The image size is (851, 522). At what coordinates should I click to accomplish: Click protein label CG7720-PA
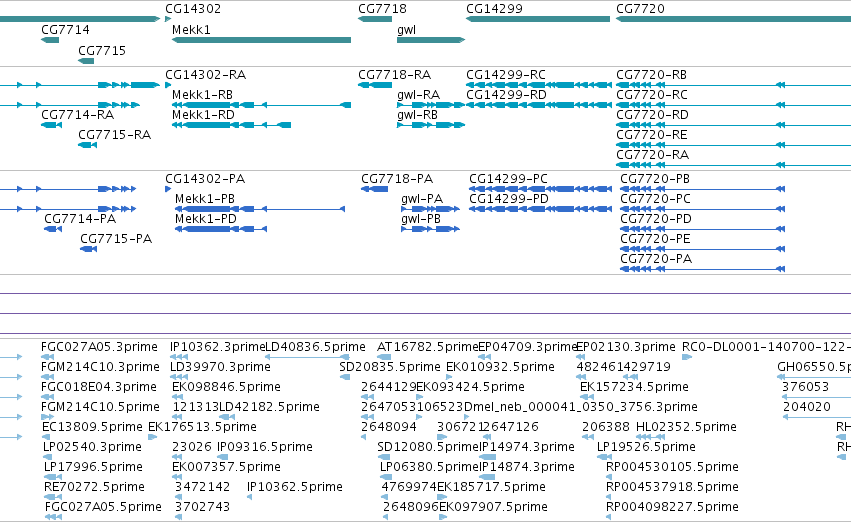[656, 259]
